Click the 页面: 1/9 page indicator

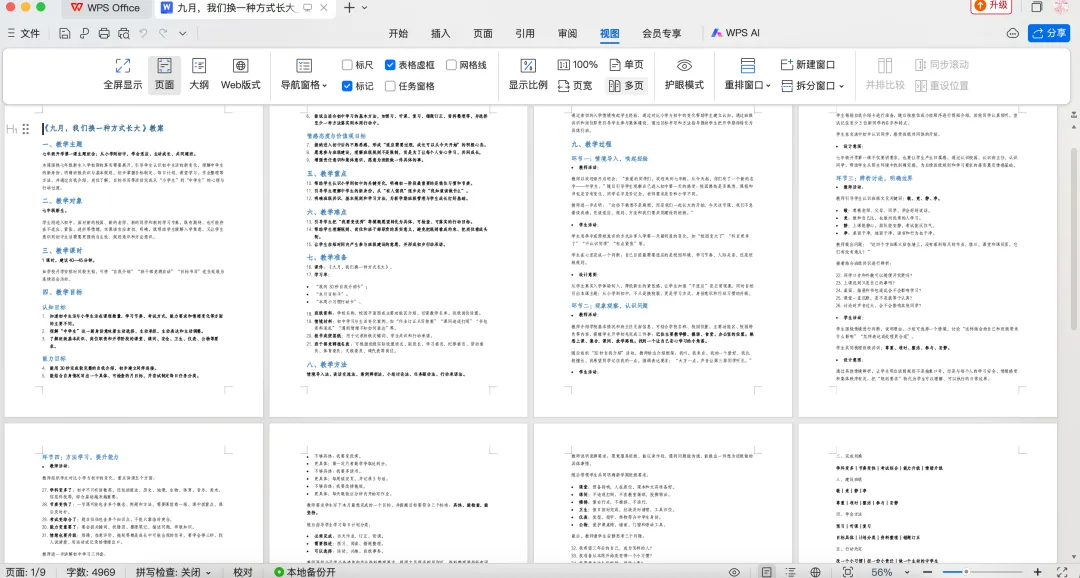(x=25, y=572)
